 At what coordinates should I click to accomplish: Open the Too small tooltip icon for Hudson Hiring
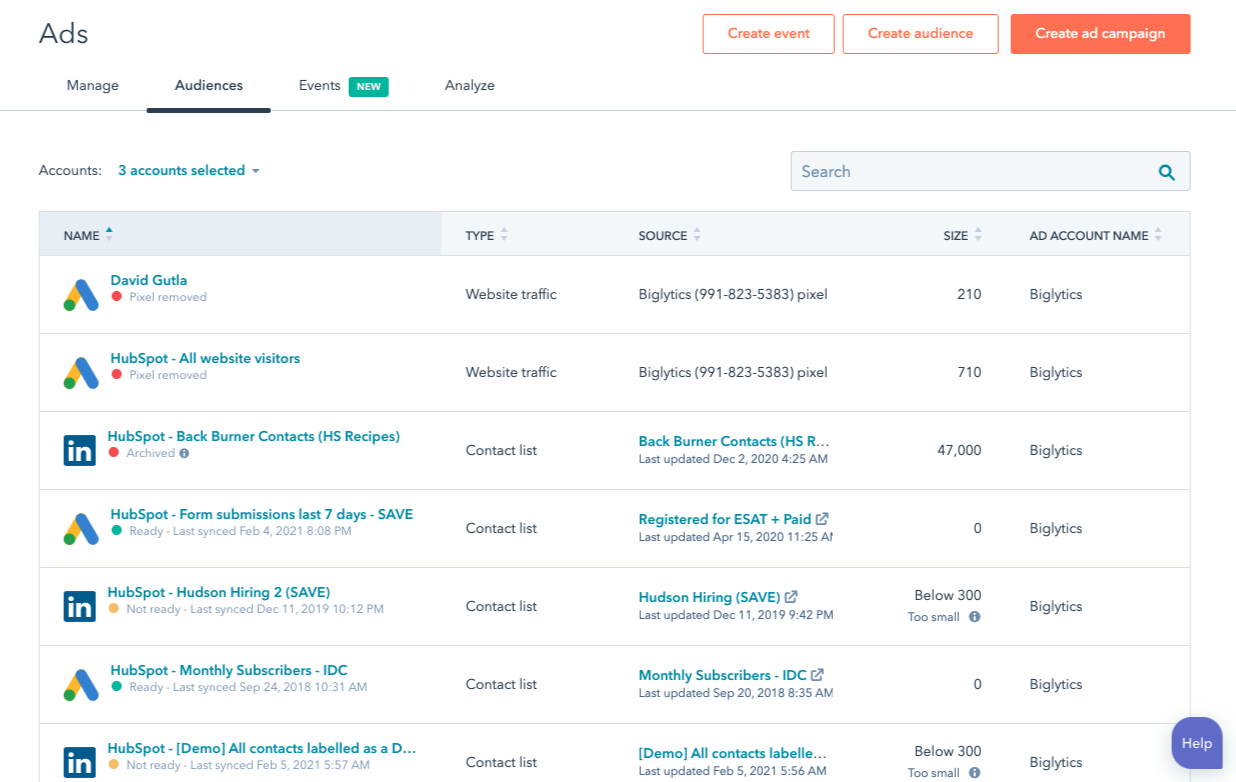coord(974,617)
